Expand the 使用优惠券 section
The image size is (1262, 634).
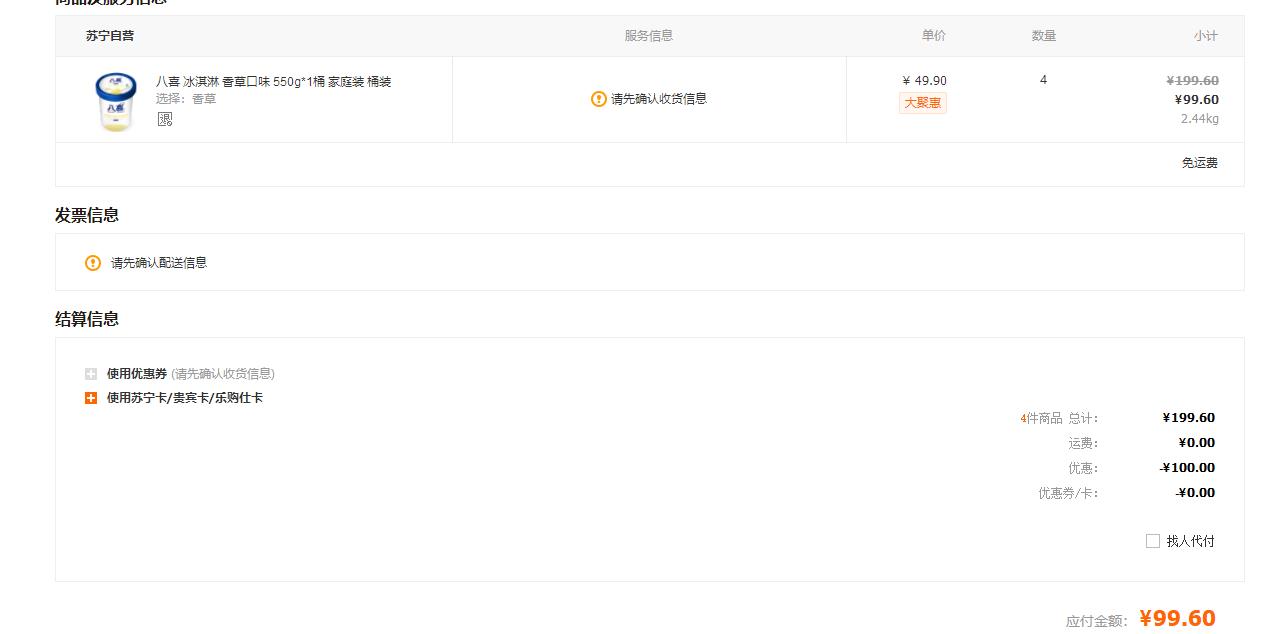(x=91, y=374)
